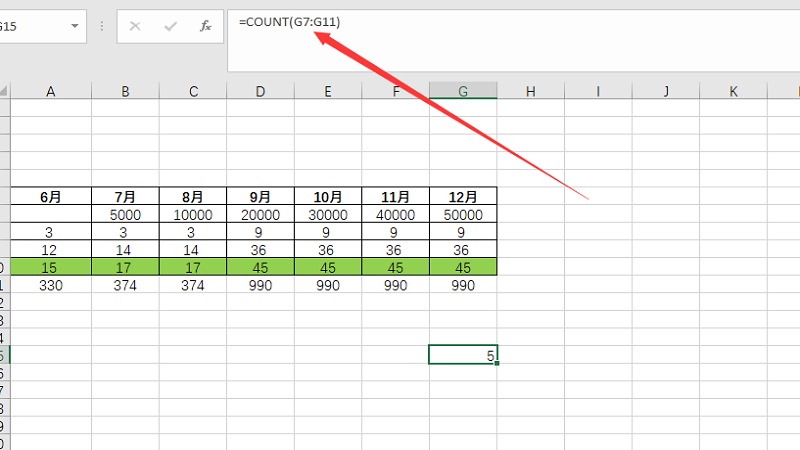Open Insert Function via fx icon
The height and width of the screenshot is (450, 800).
(206, 26)
